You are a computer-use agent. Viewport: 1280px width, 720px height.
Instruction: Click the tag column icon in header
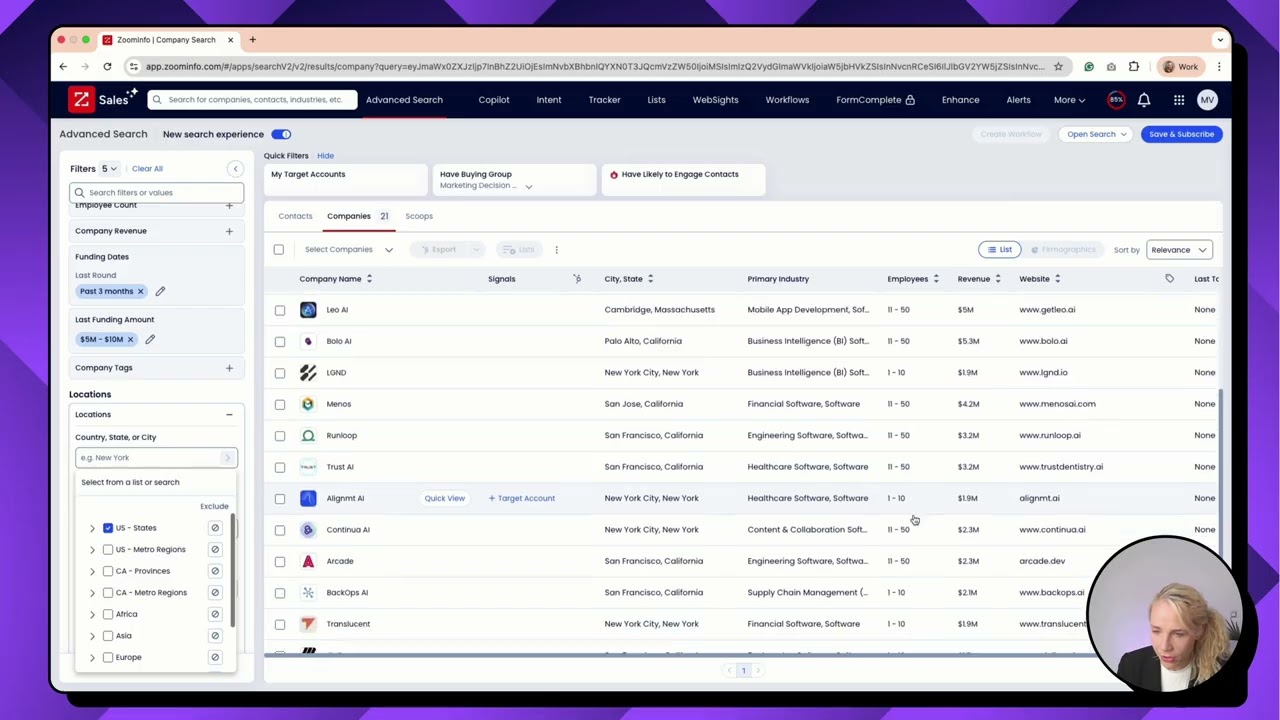tap(1169, 279)
